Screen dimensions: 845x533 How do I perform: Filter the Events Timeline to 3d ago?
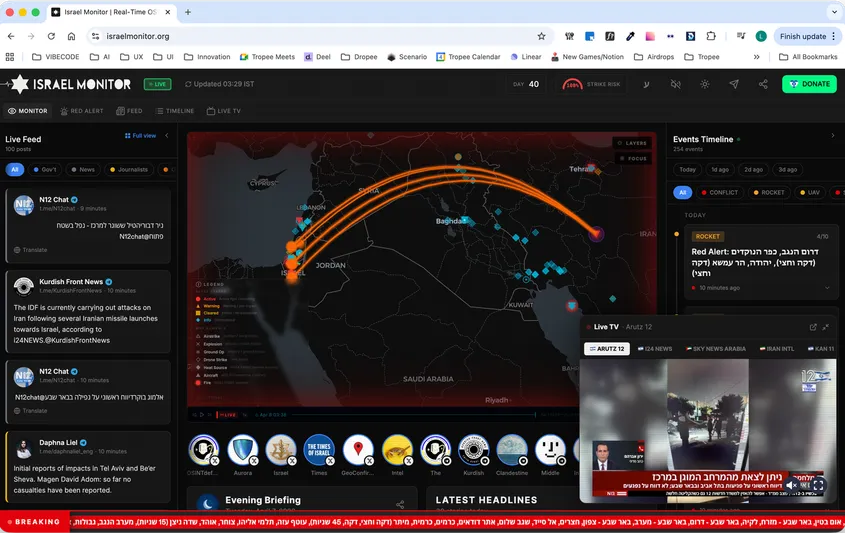coord(787,169)
